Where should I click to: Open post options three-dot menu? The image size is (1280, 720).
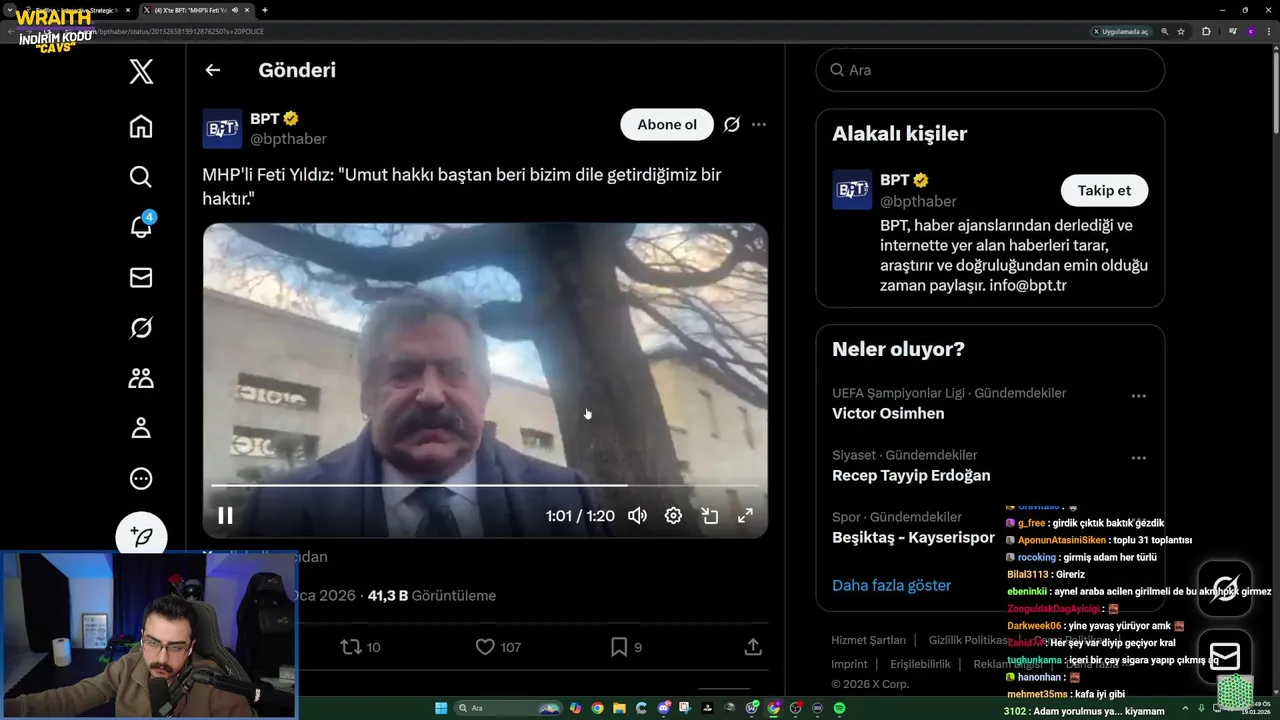(759, 125)
